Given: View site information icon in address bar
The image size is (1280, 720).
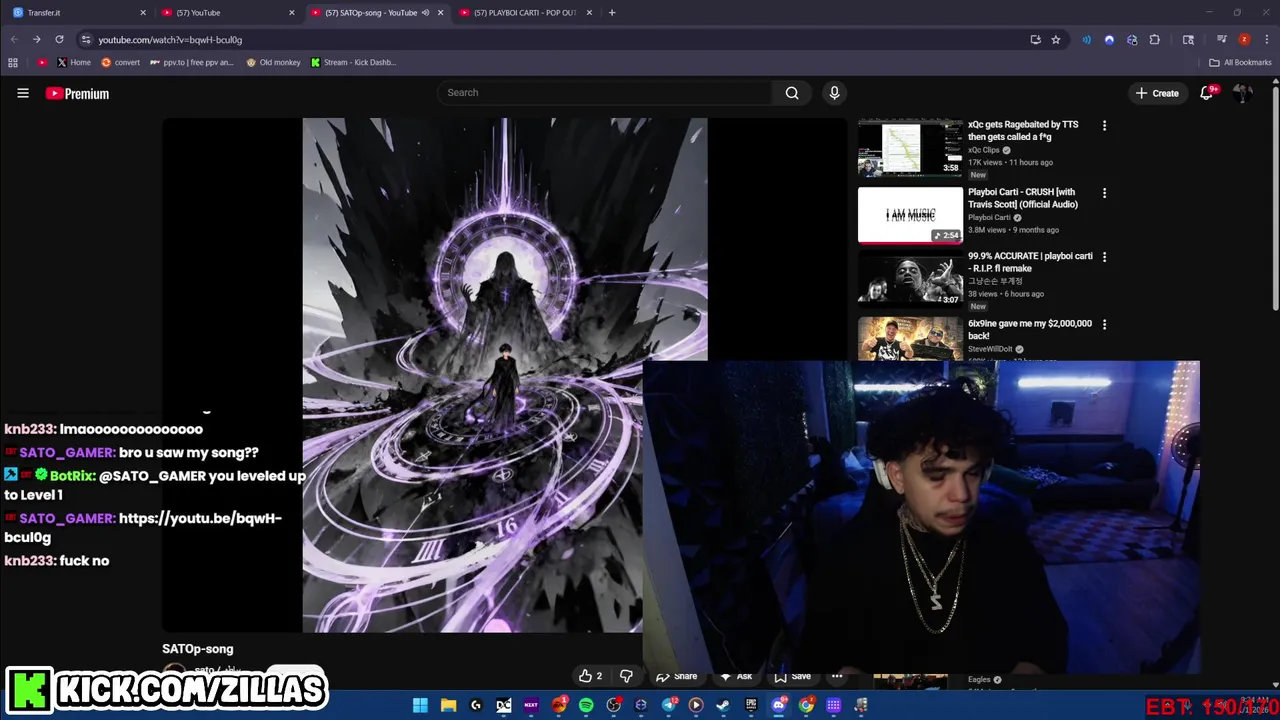Looking at the screenshot, I should coord(86,40).
